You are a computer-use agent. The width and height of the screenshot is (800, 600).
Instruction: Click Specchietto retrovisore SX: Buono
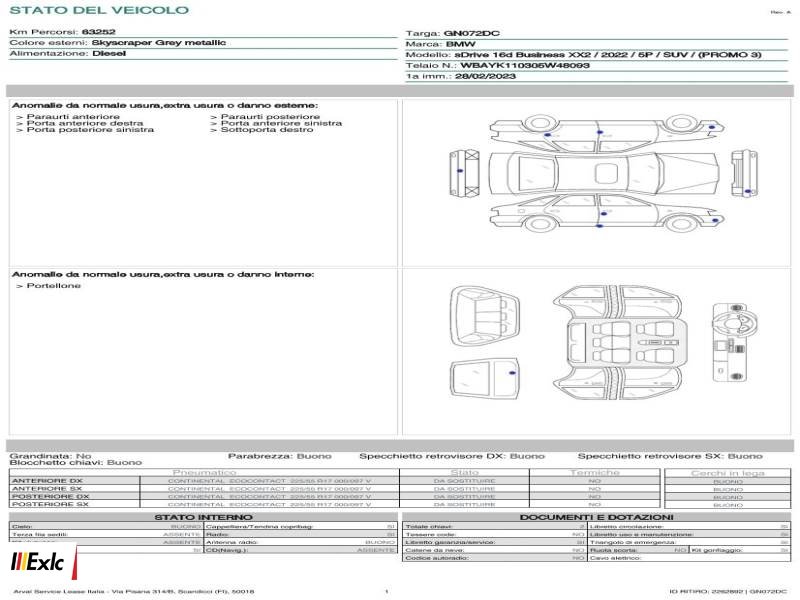pyautogui.click(x=670, y=456)
